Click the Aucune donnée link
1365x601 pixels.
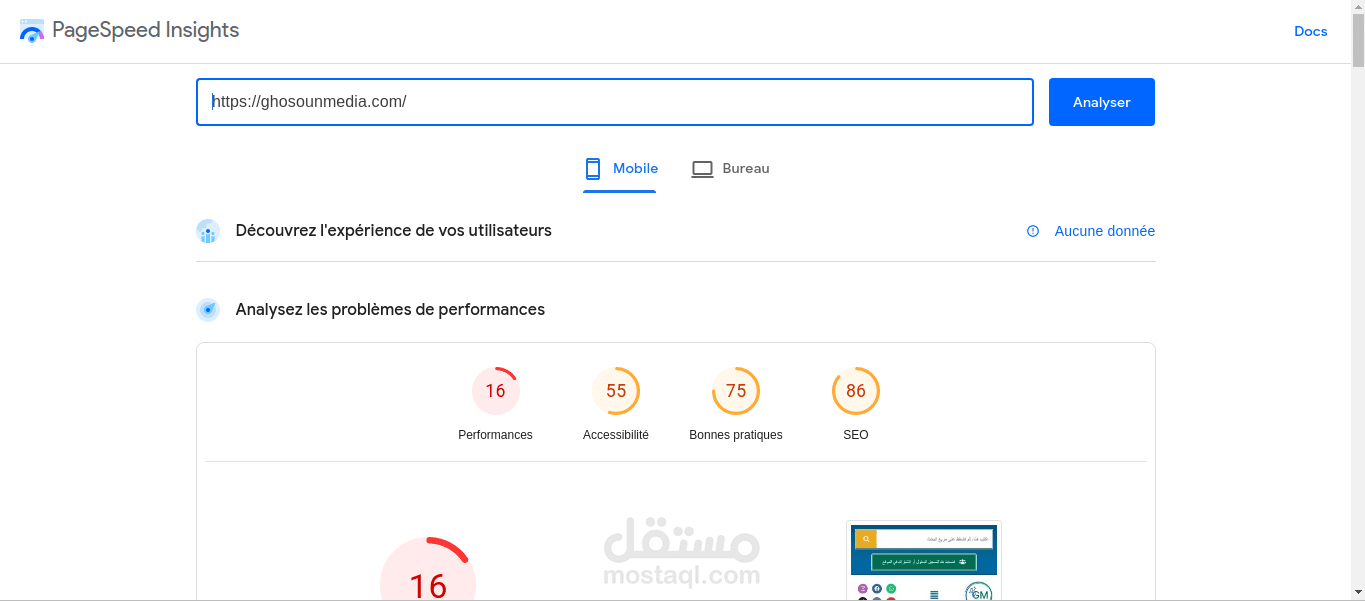[1104, 231]
